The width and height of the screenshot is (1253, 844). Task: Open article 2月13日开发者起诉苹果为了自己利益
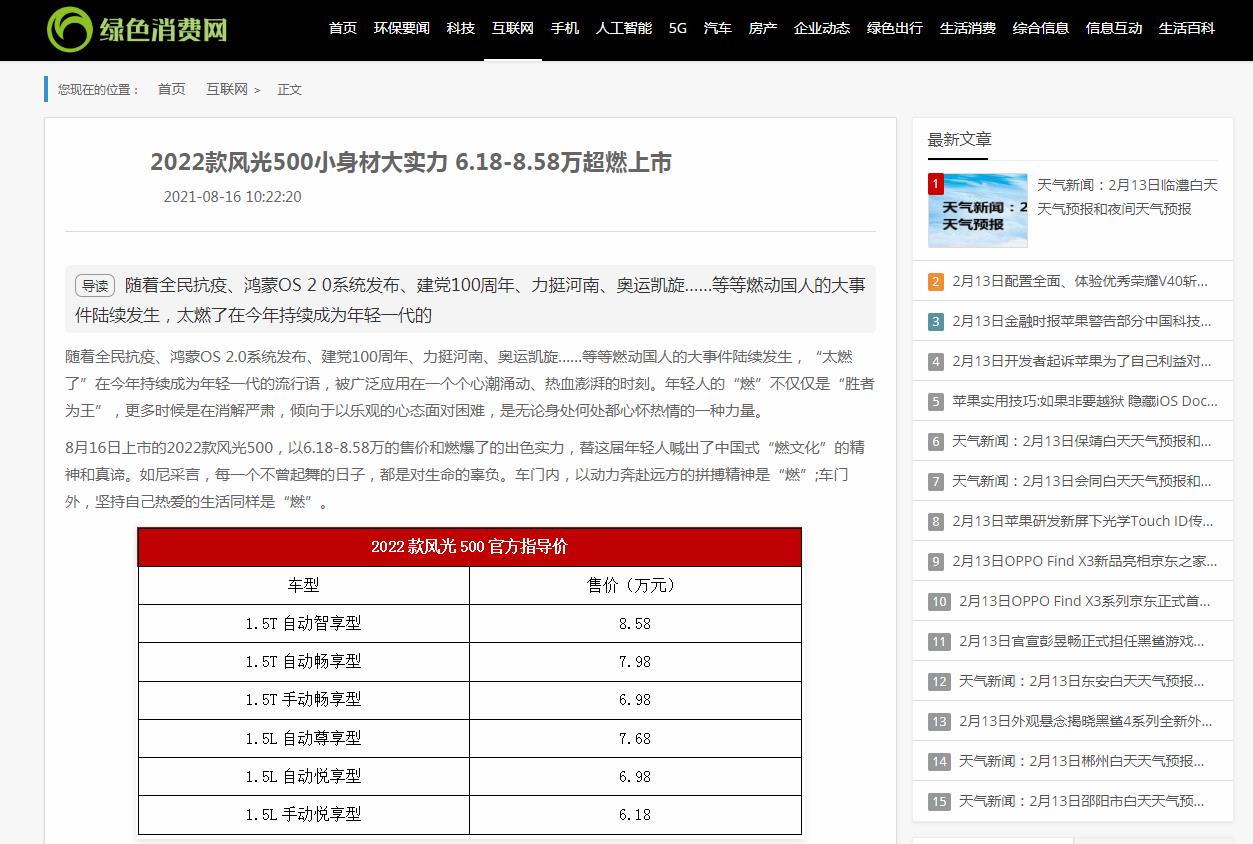pyautogui.click(x=1082, y=361)
